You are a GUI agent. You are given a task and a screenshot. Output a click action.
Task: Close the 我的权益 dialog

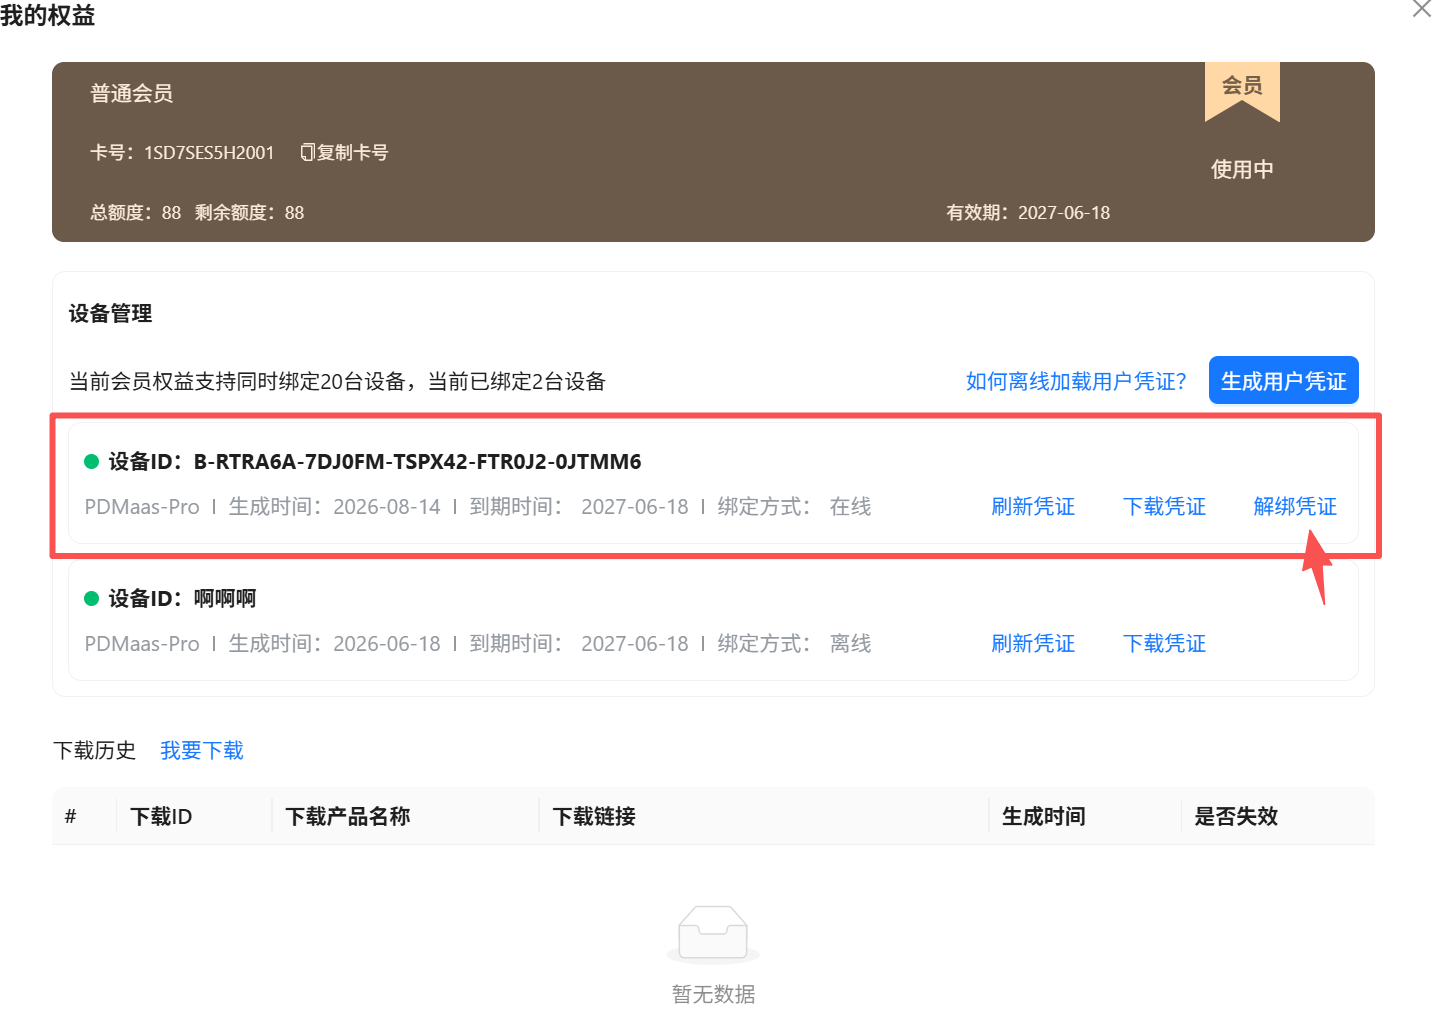pyautogui.click(x=1421, y=9)
